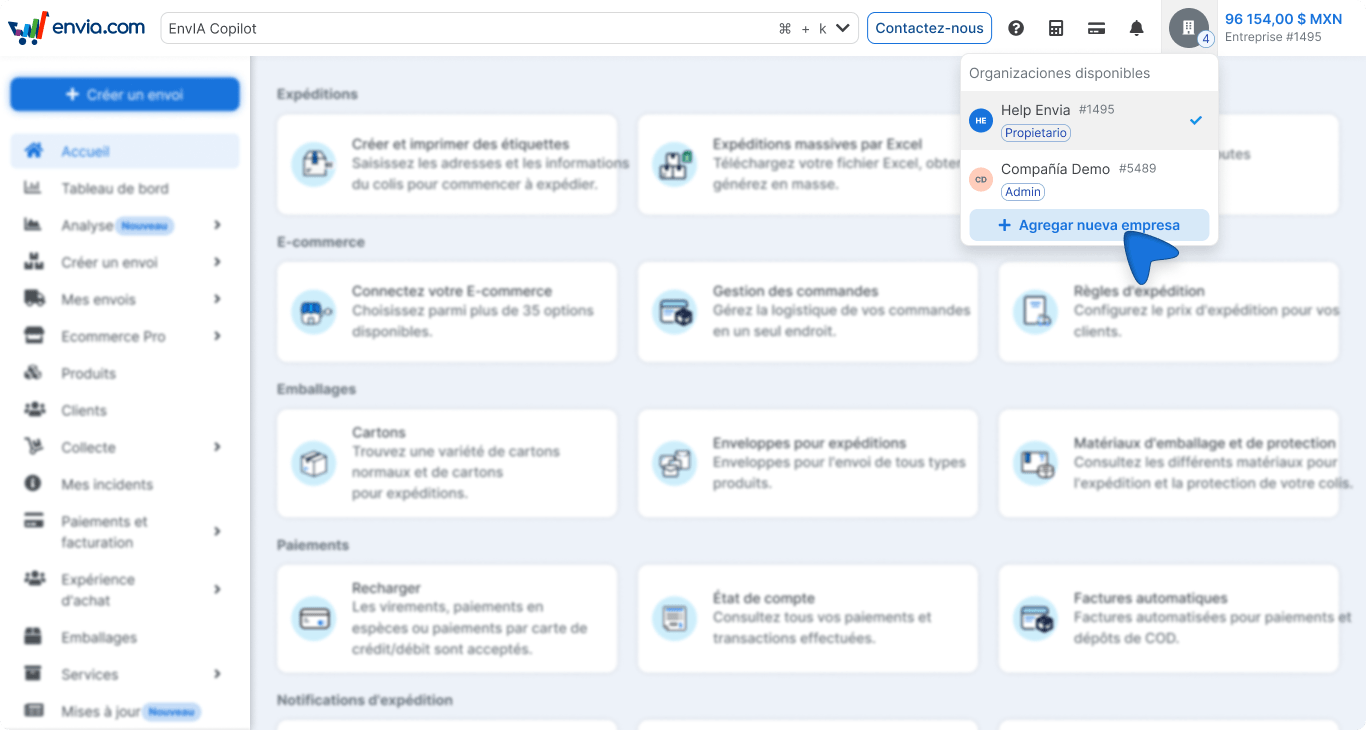1366x730 pixels.
Task: Click the Mes incidents sidebar icon
Action: [34, 484]
